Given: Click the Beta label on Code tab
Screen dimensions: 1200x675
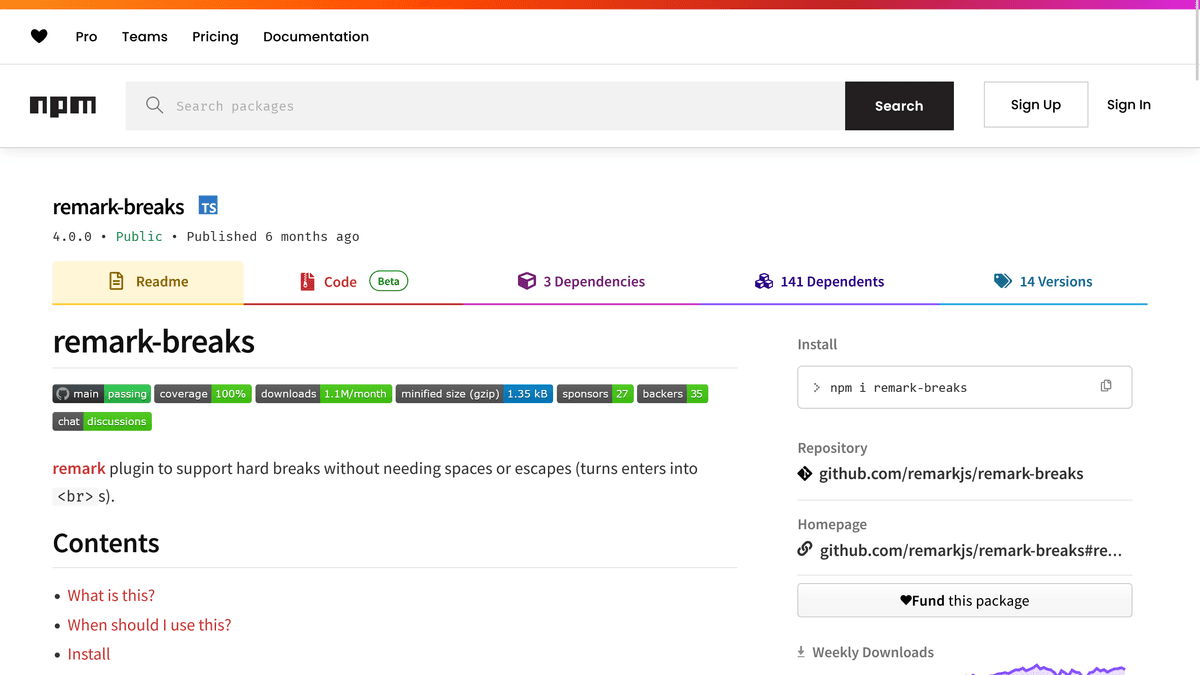Looking at the screenshot, I should [x=389, y=281].
